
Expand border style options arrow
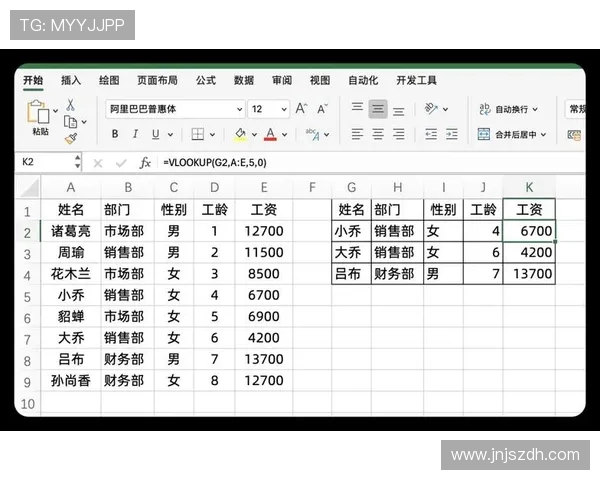tap(212, 135)
